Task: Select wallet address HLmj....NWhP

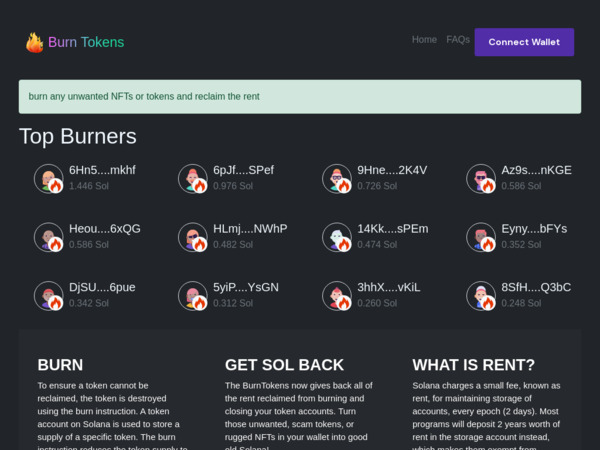Action: (x=250, y=228)
